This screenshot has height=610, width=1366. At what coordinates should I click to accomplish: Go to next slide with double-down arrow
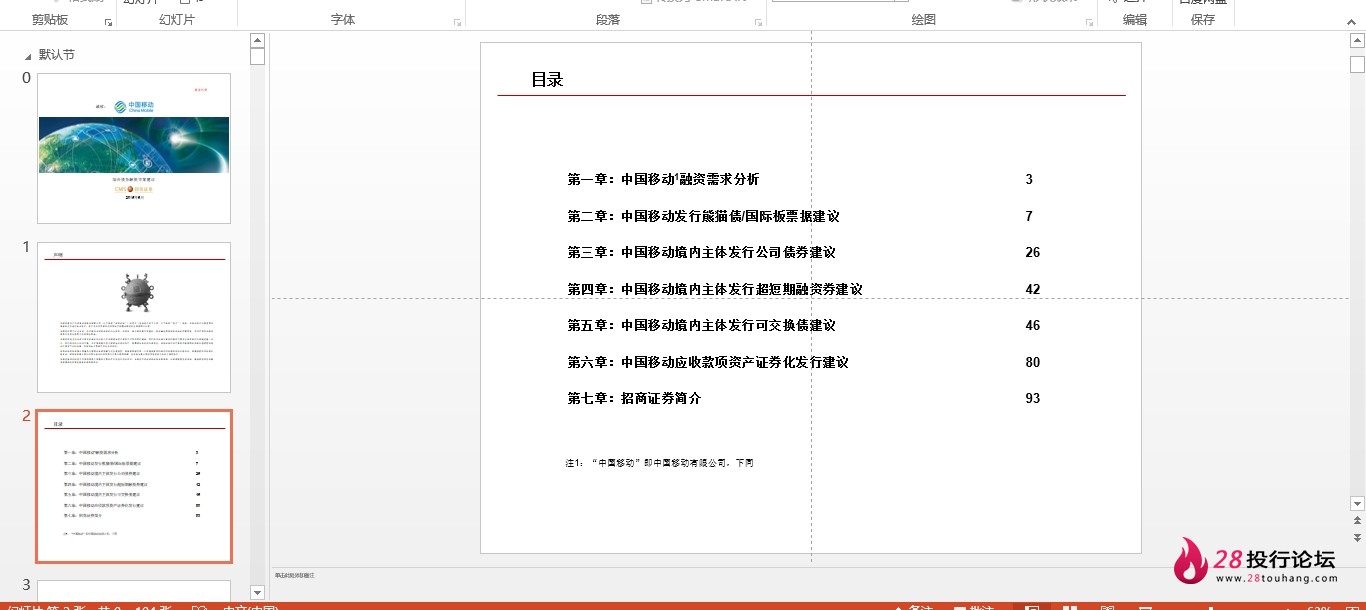pos(1357,537)
